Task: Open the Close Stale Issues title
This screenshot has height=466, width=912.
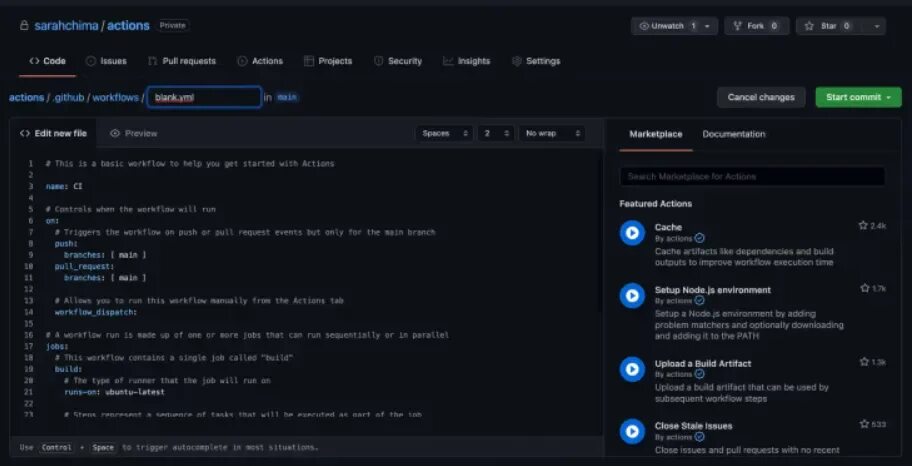Action: [x=693, y=426]
